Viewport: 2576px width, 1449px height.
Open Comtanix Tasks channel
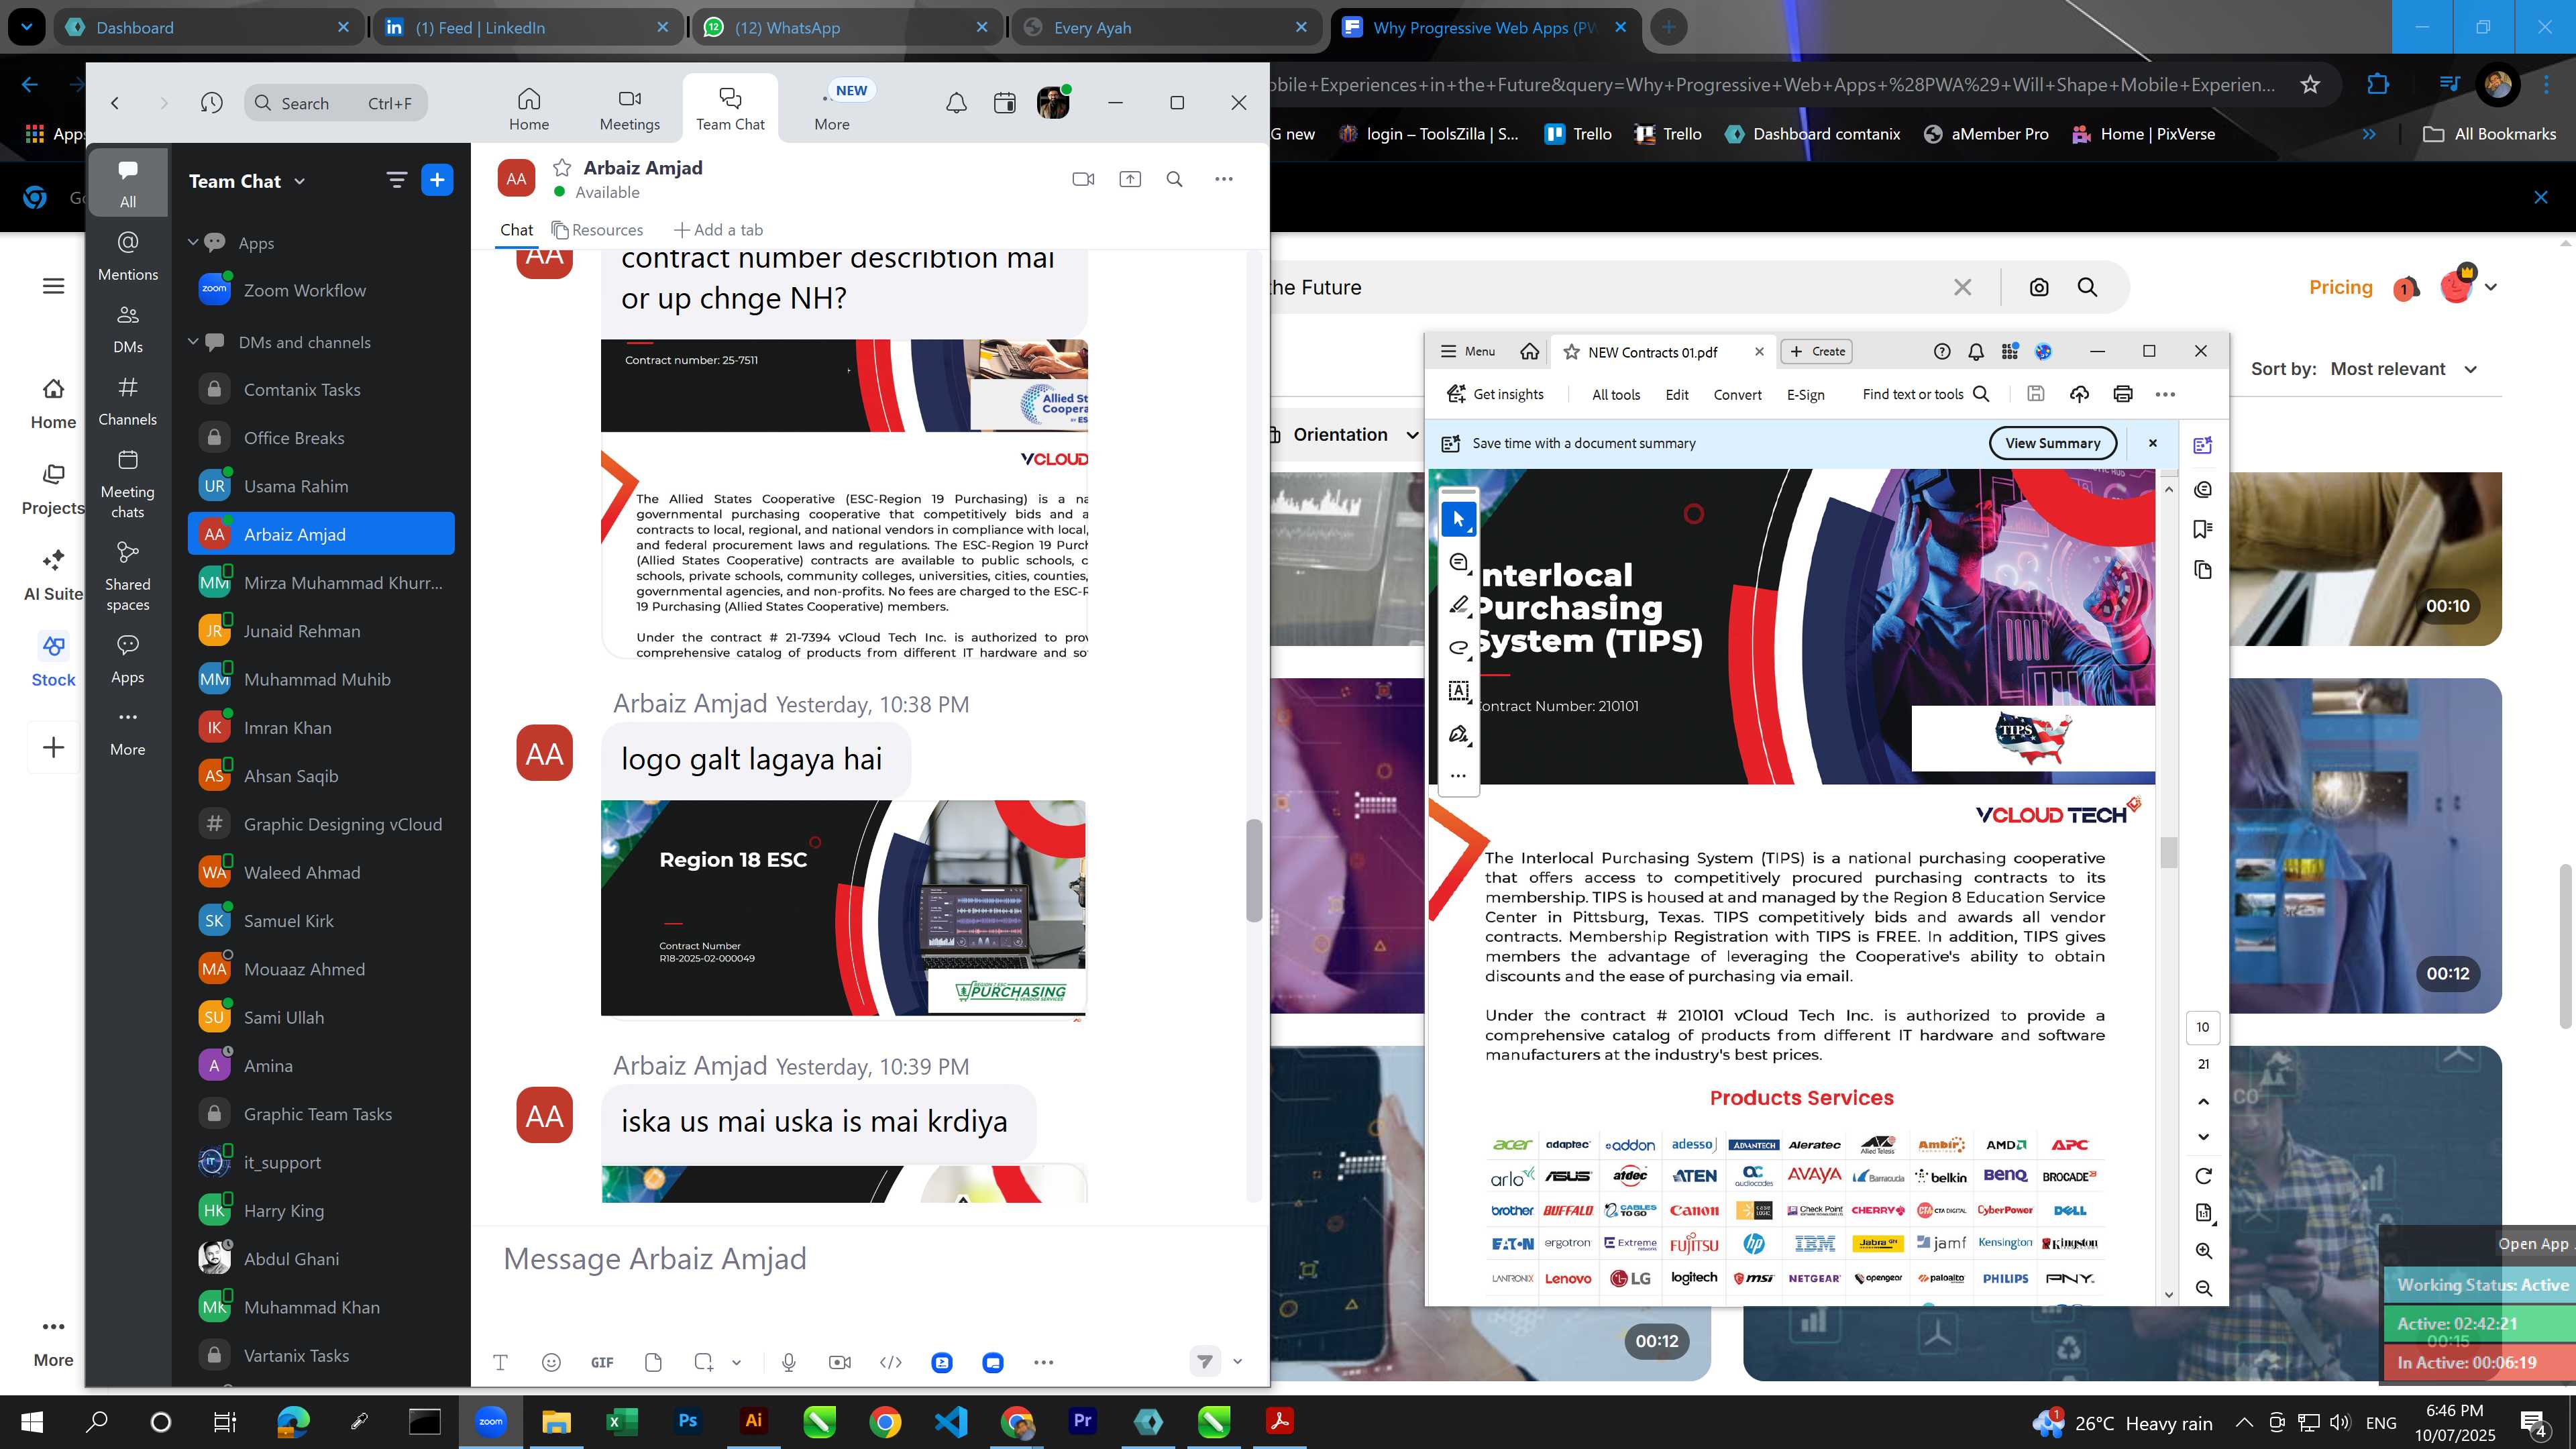320,389
